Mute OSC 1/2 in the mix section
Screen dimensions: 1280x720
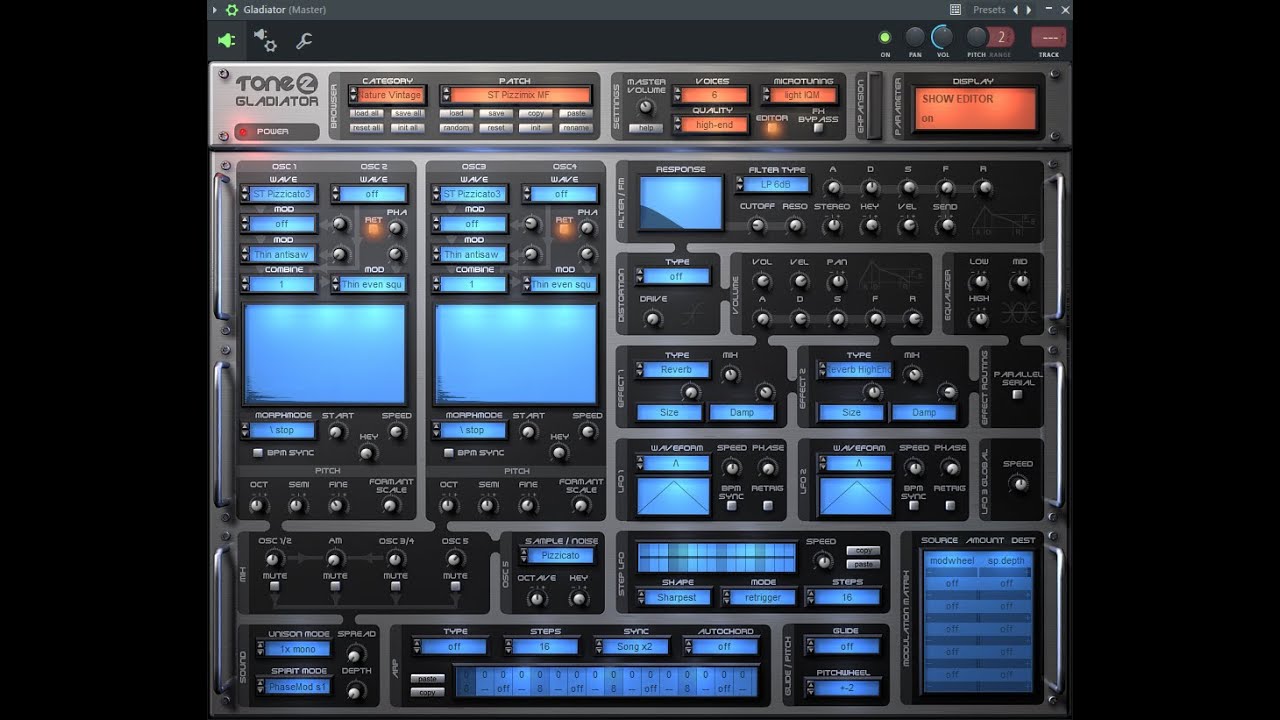point(275,586)
